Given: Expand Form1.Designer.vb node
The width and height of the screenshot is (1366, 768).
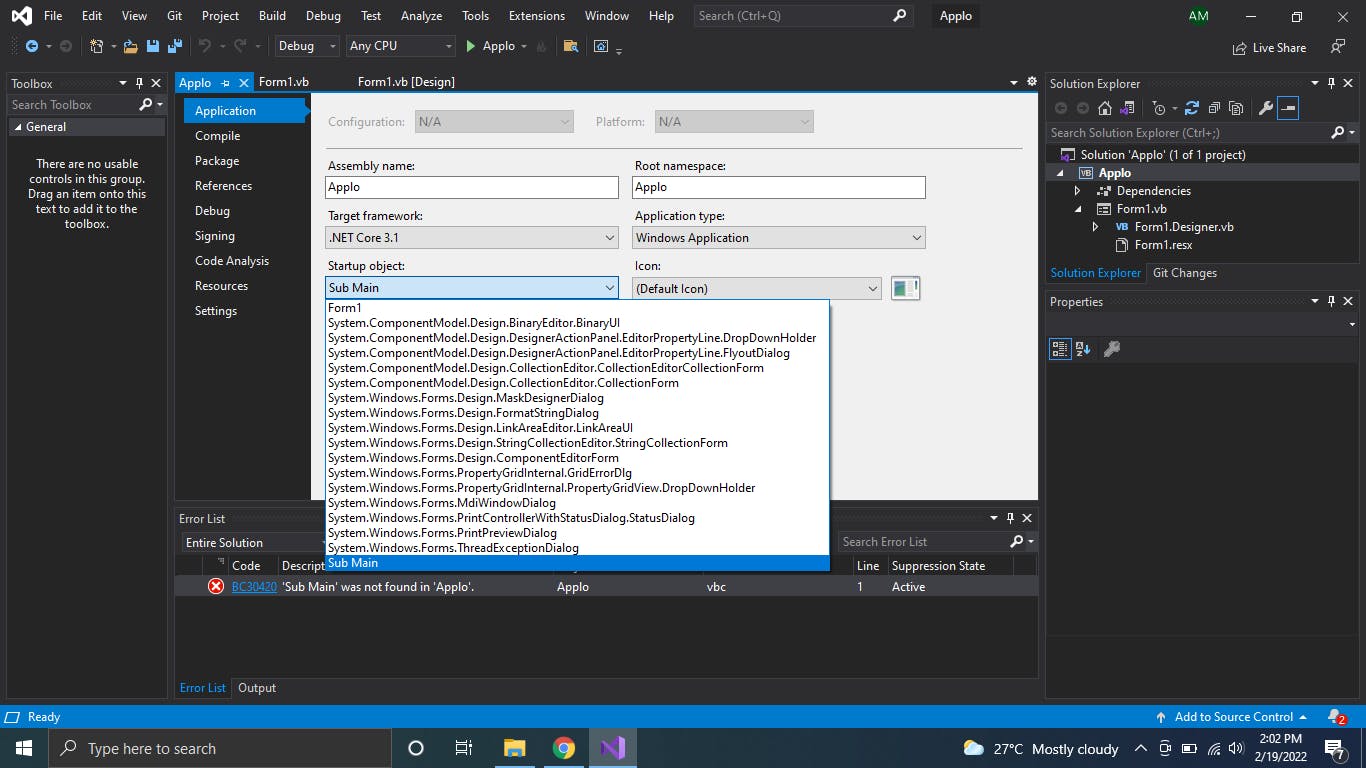Looking at the screenshot, I should [x=1096, y=227].
